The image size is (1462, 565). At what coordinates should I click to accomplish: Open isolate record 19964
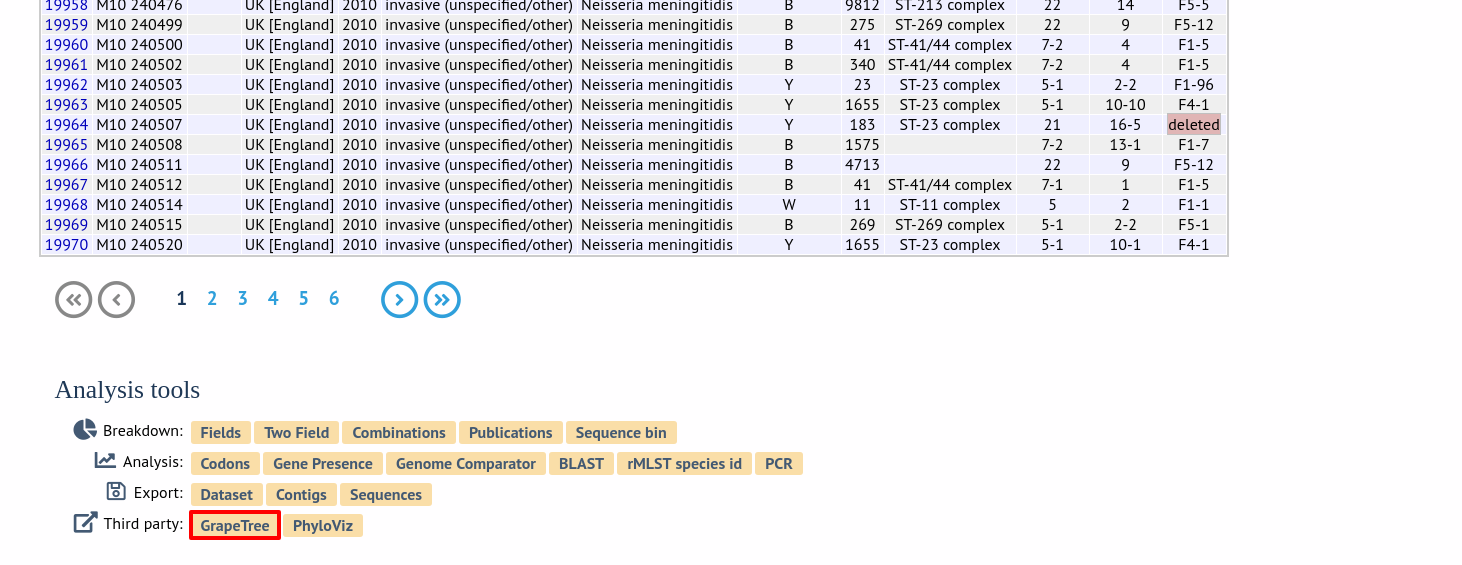coord(66,125)
